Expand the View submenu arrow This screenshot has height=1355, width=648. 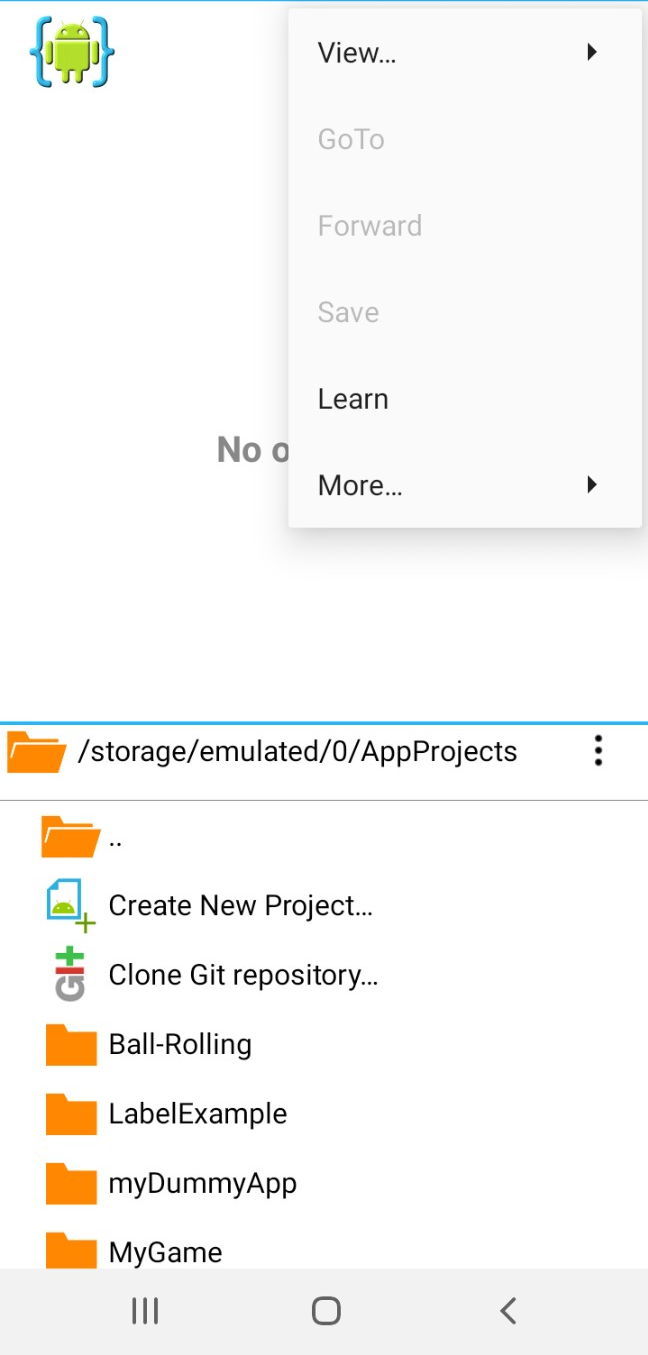[x=592, y=52]
